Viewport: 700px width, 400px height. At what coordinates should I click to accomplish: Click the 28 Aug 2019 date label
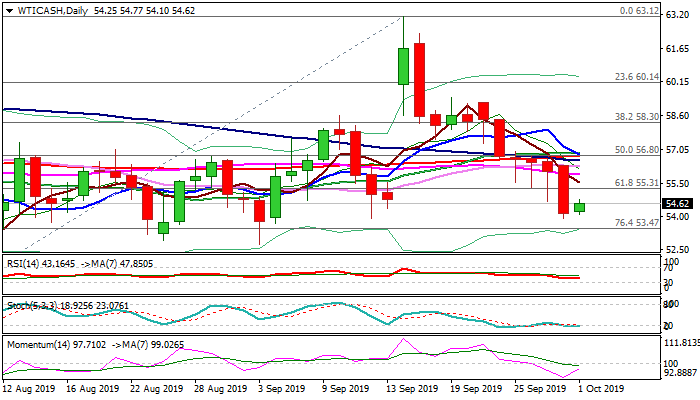click(221, 388)
